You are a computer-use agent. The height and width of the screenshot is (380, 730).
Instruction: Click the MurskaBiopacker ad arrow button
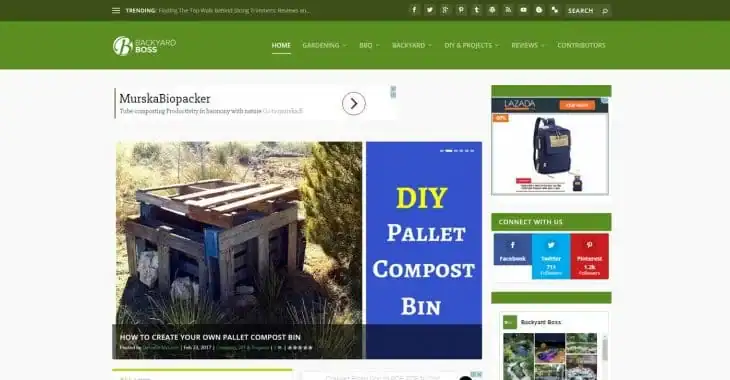coord(354,103)
